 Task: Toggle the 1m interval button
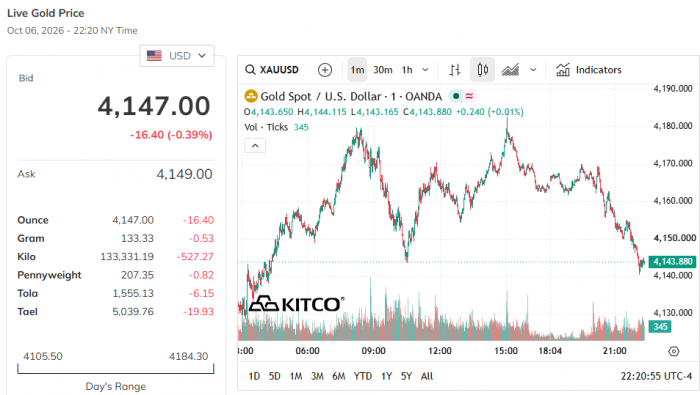coord(357,70)
